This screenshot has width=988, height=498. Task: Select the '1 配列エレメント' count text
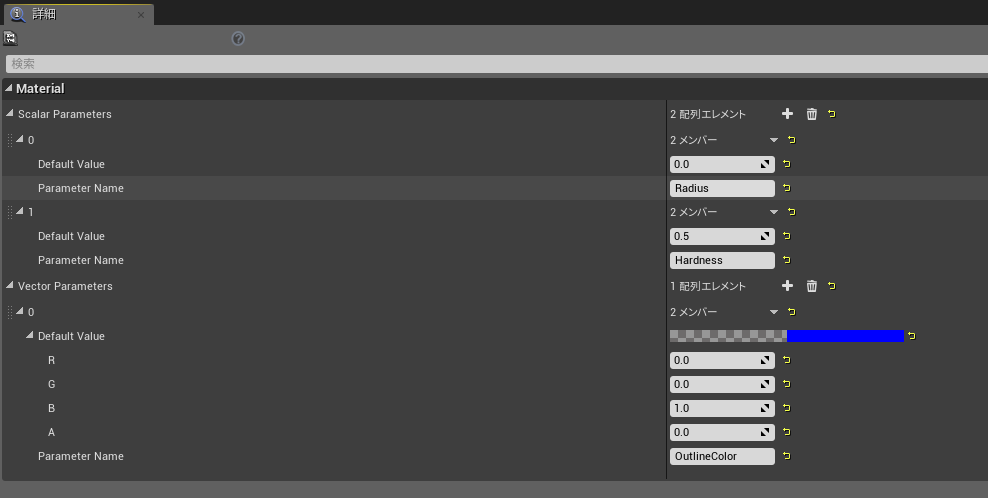(x=708, y=286)
